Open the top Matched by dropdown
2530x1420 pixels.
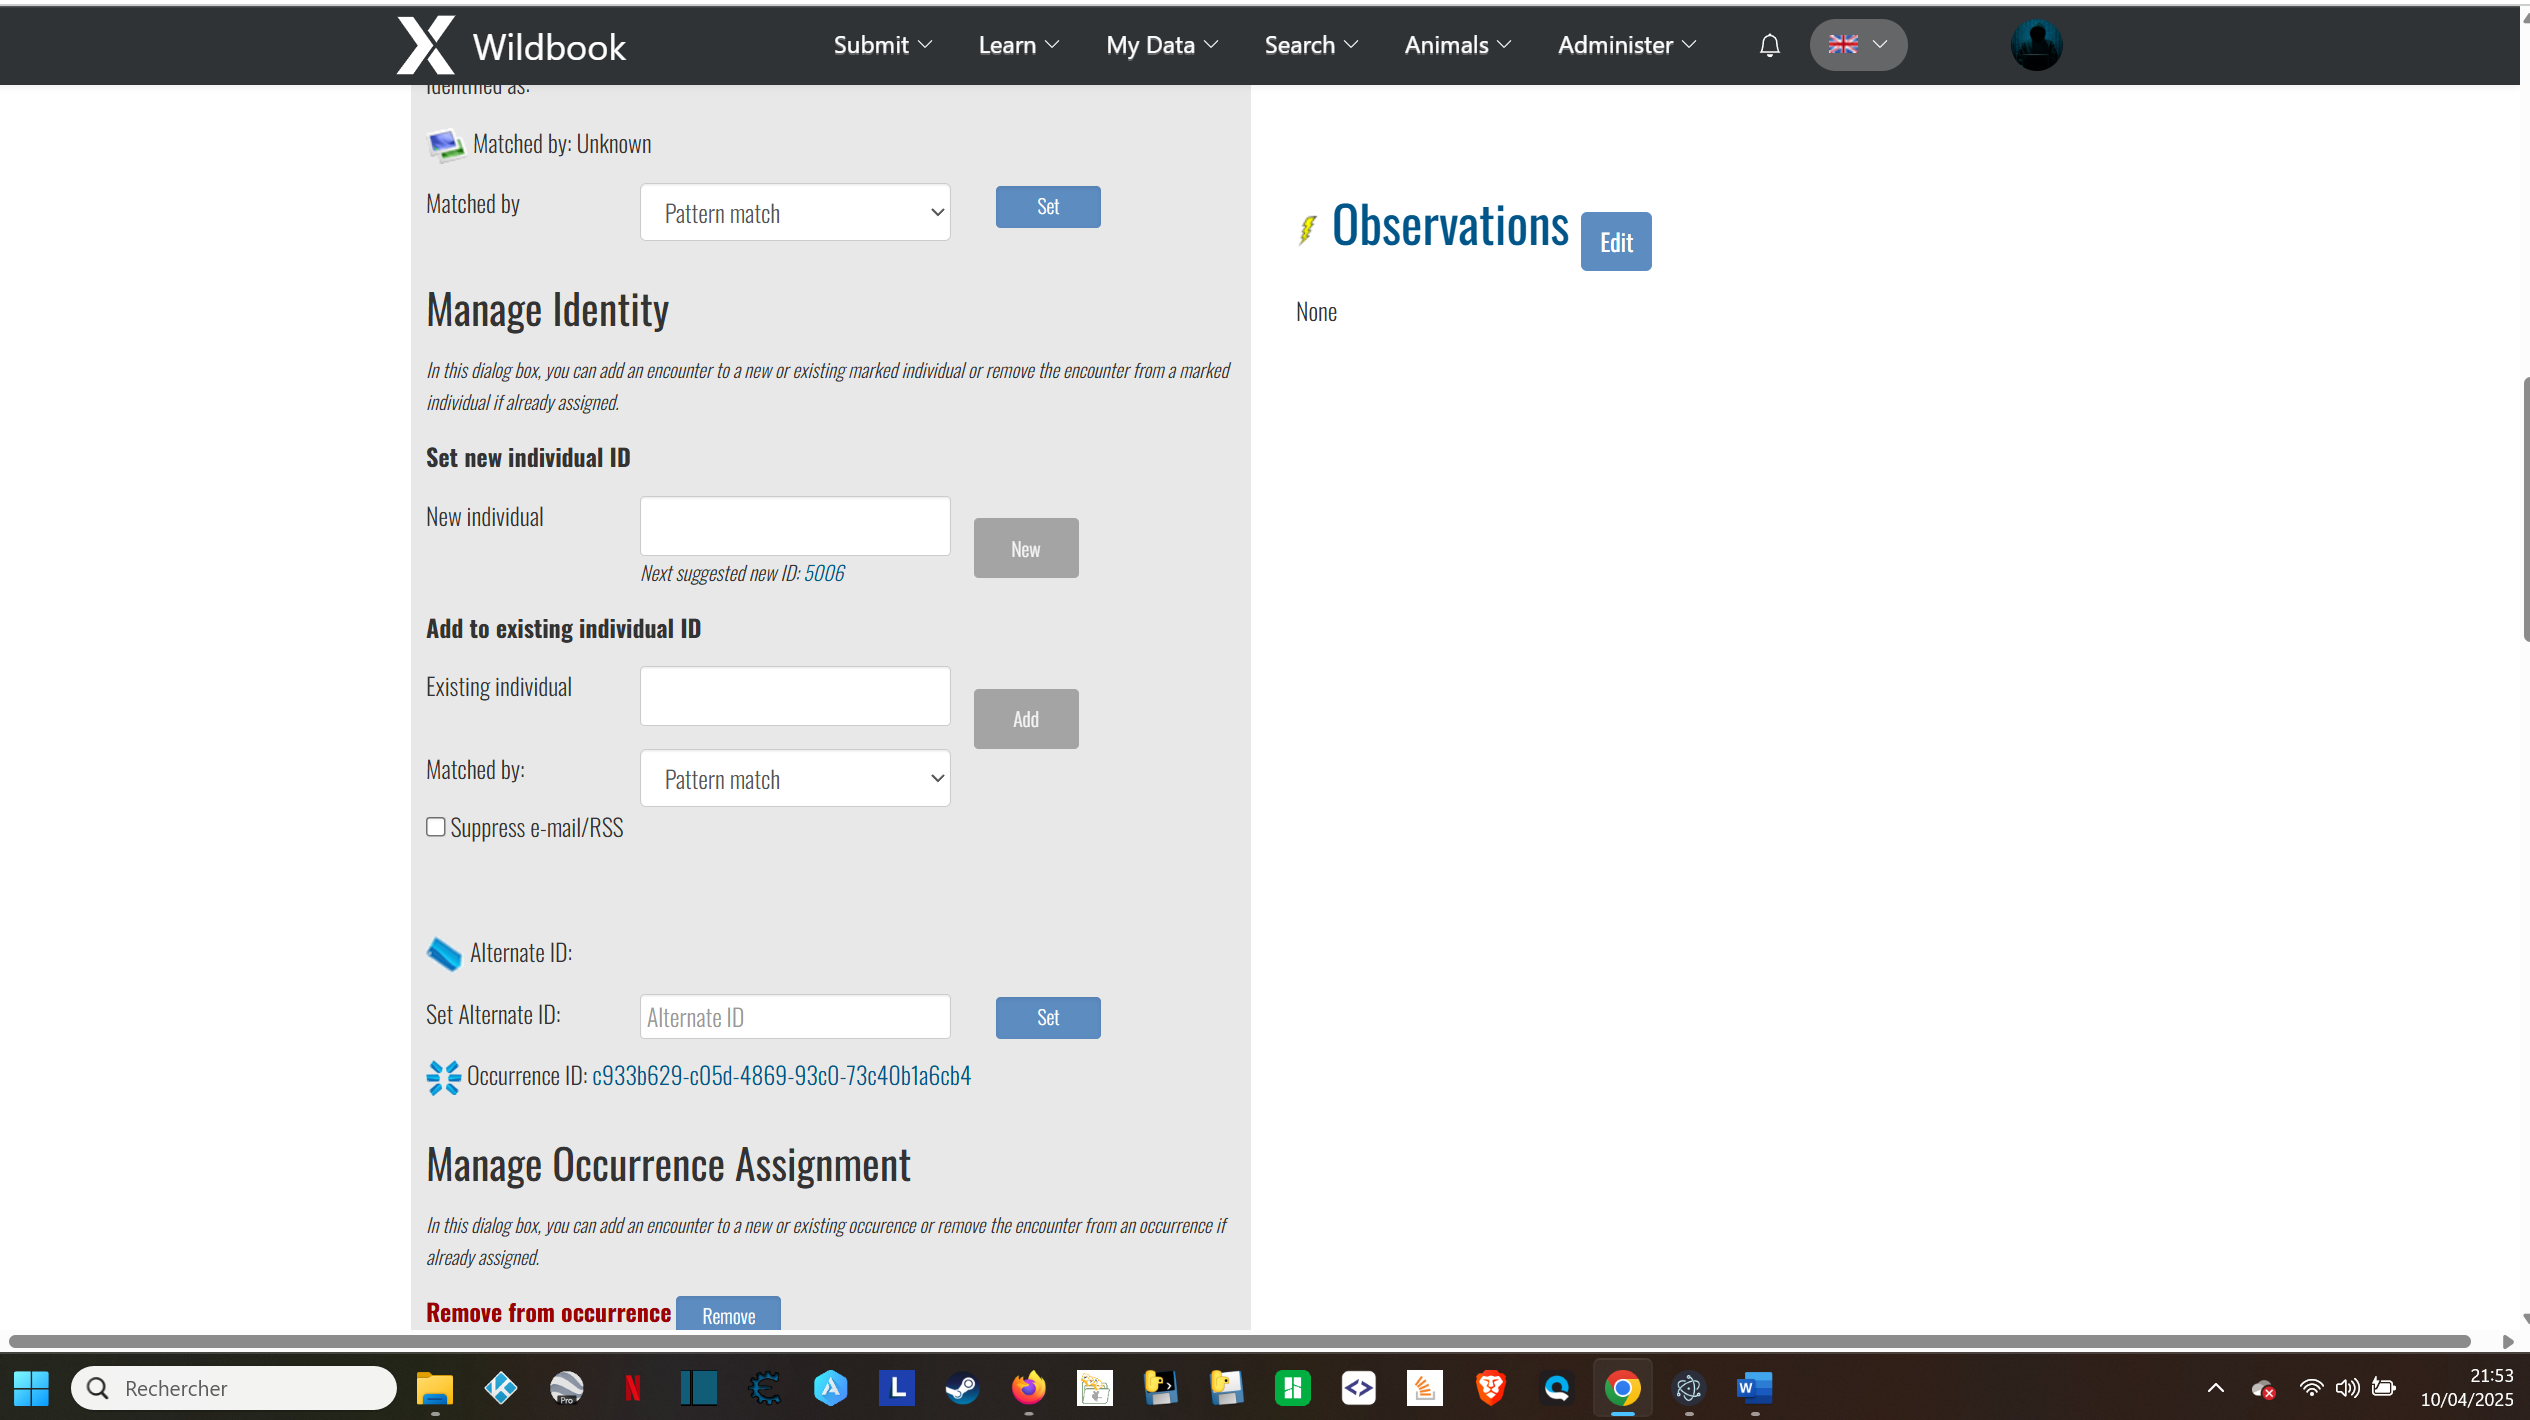[795, 213]
